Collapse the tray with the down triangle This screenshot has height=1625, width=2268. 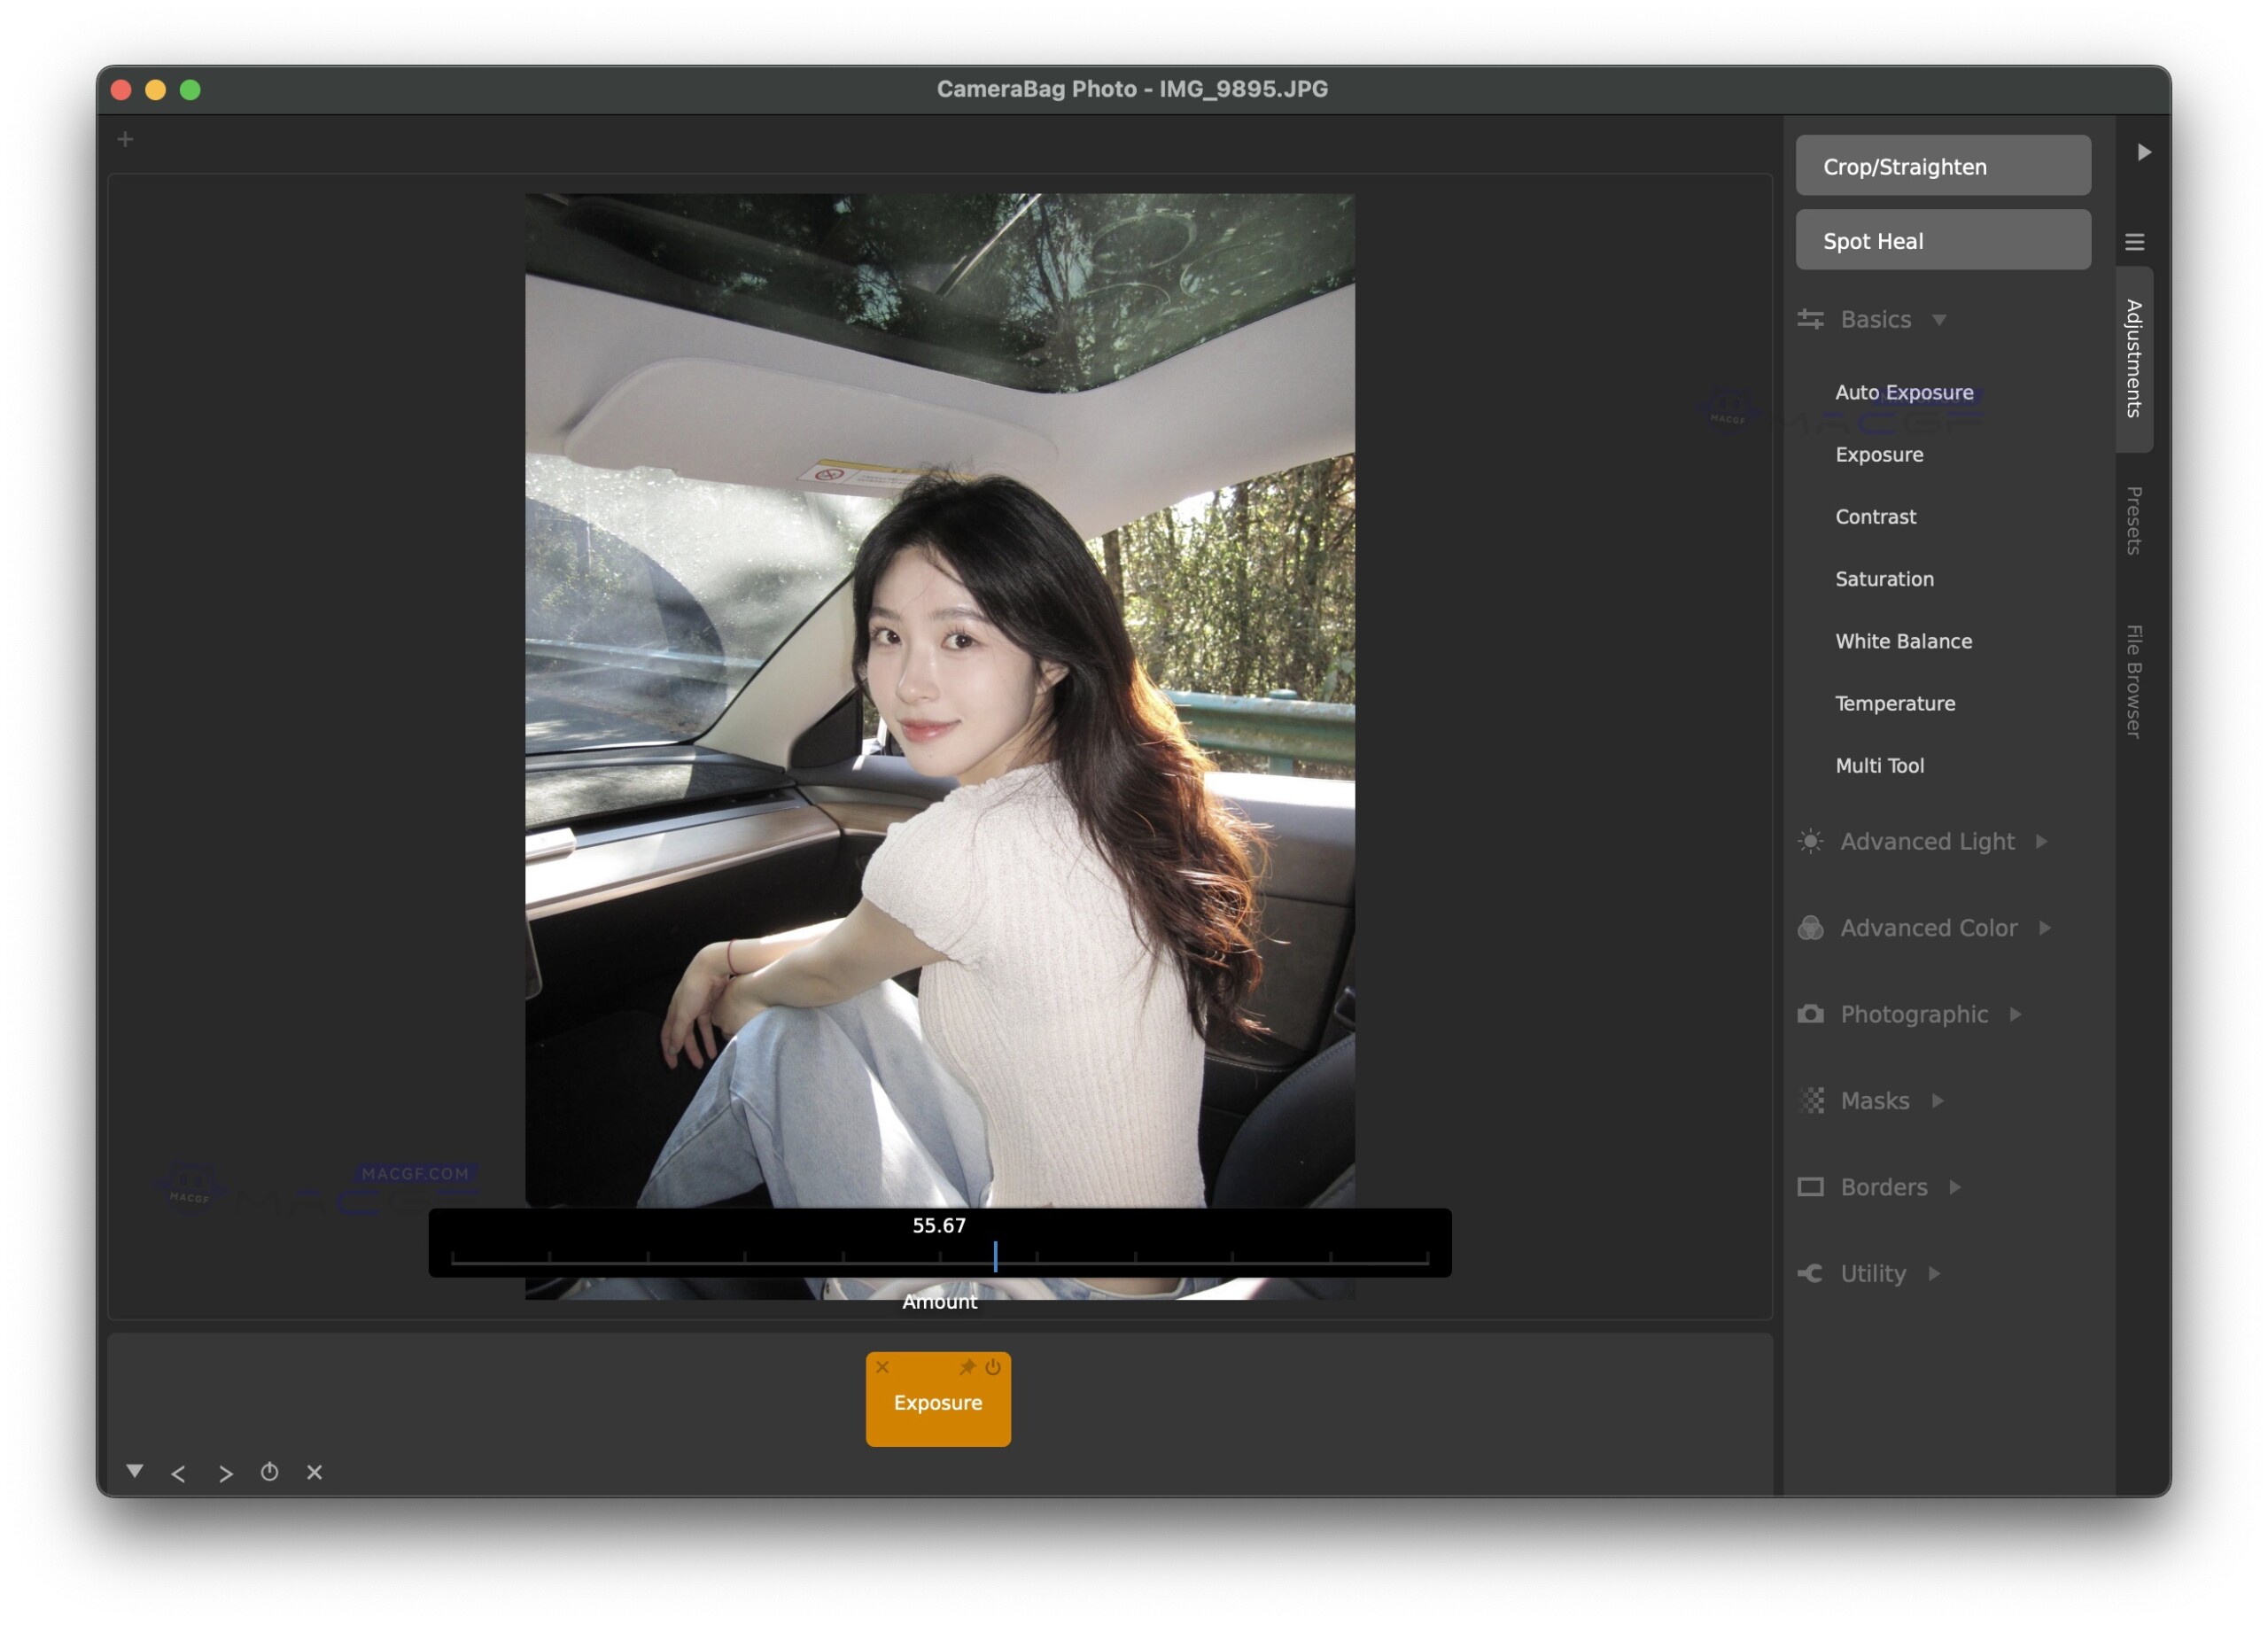click(135, 1470)
